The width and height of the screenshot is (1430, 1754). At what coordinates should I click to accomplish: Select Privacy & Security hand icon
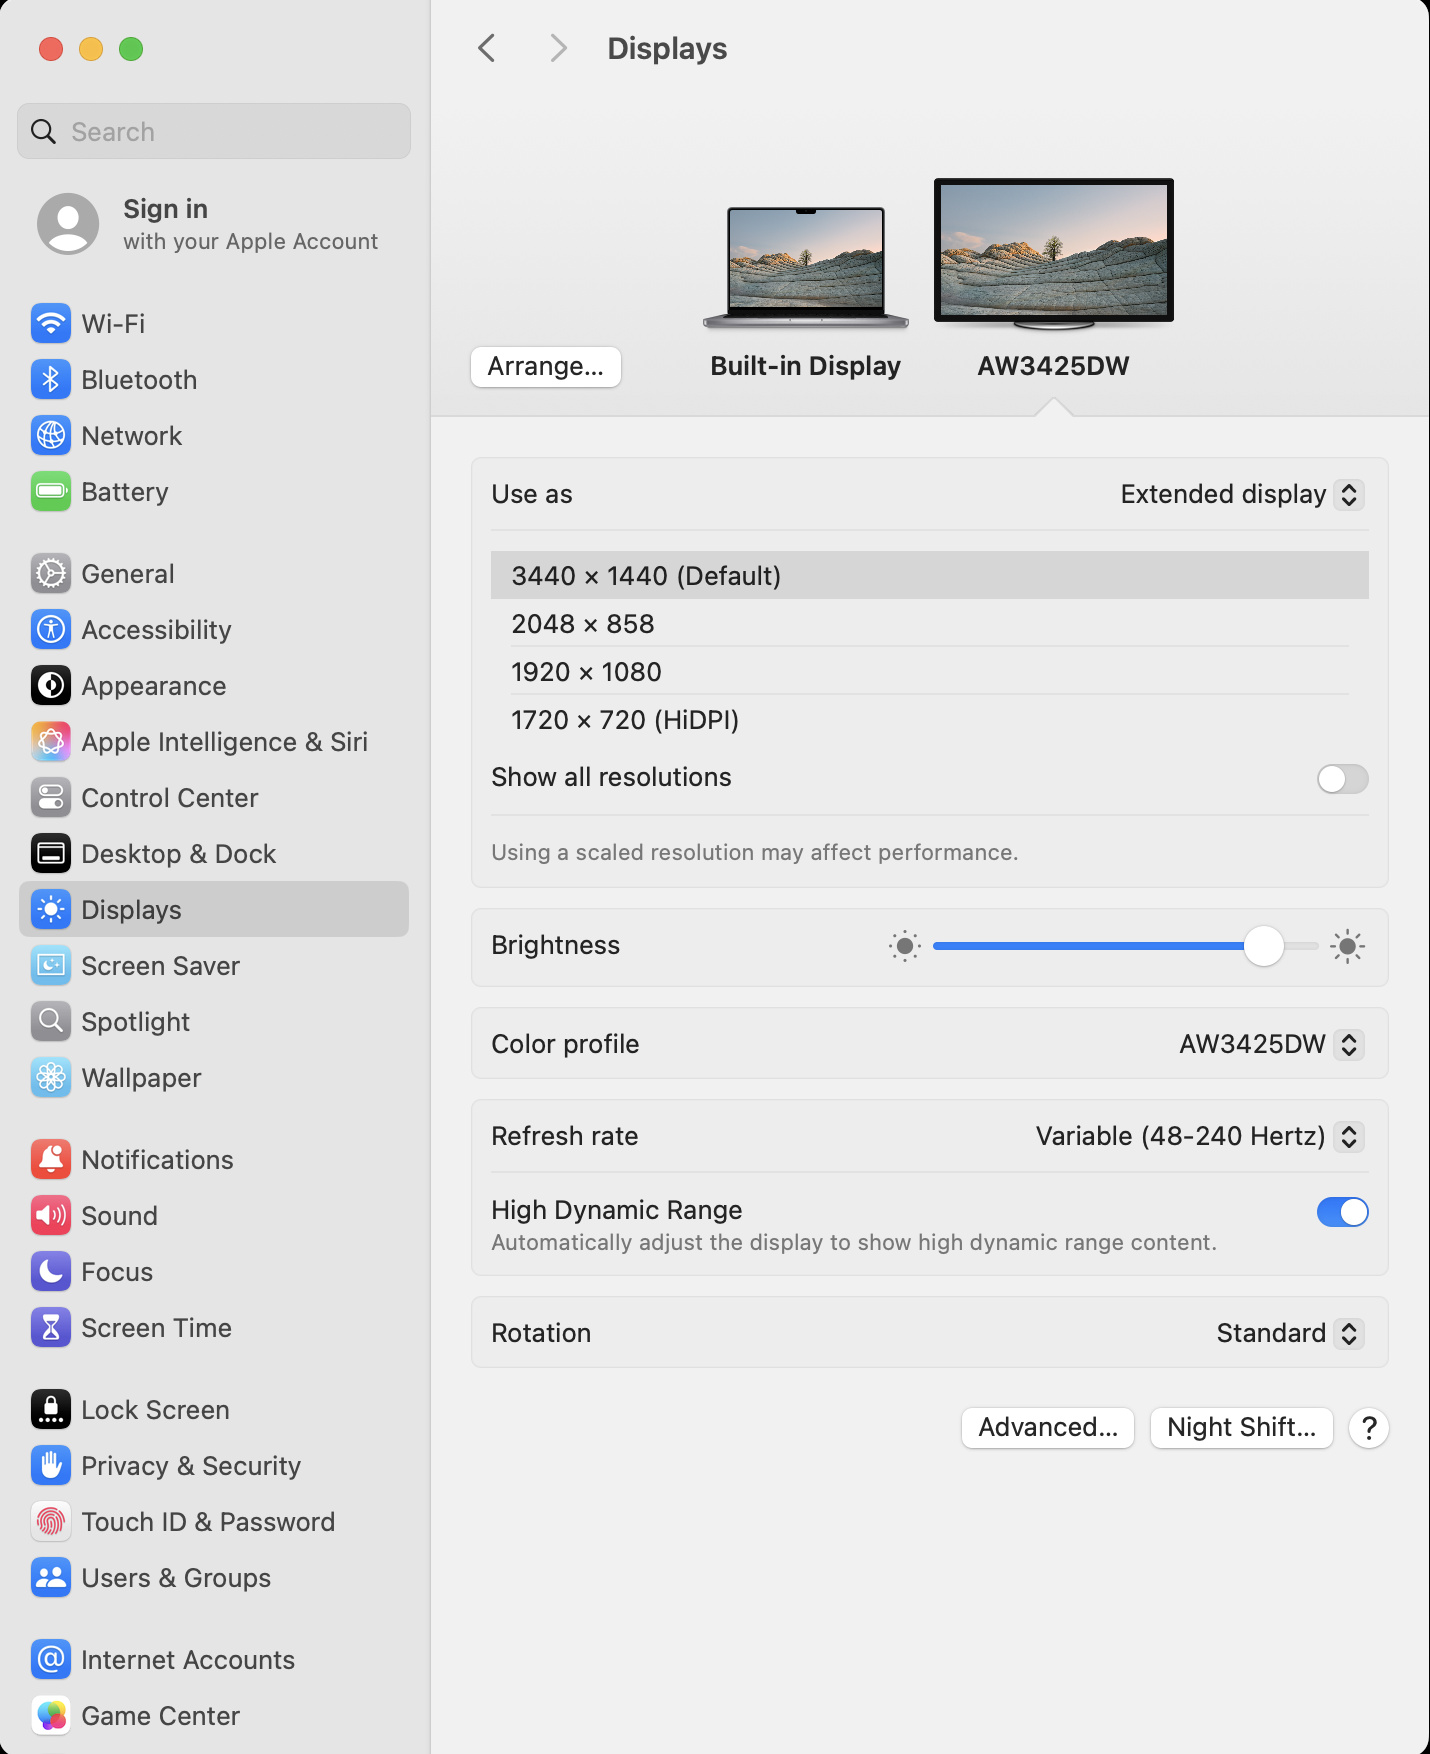(x=51, y=1465)
